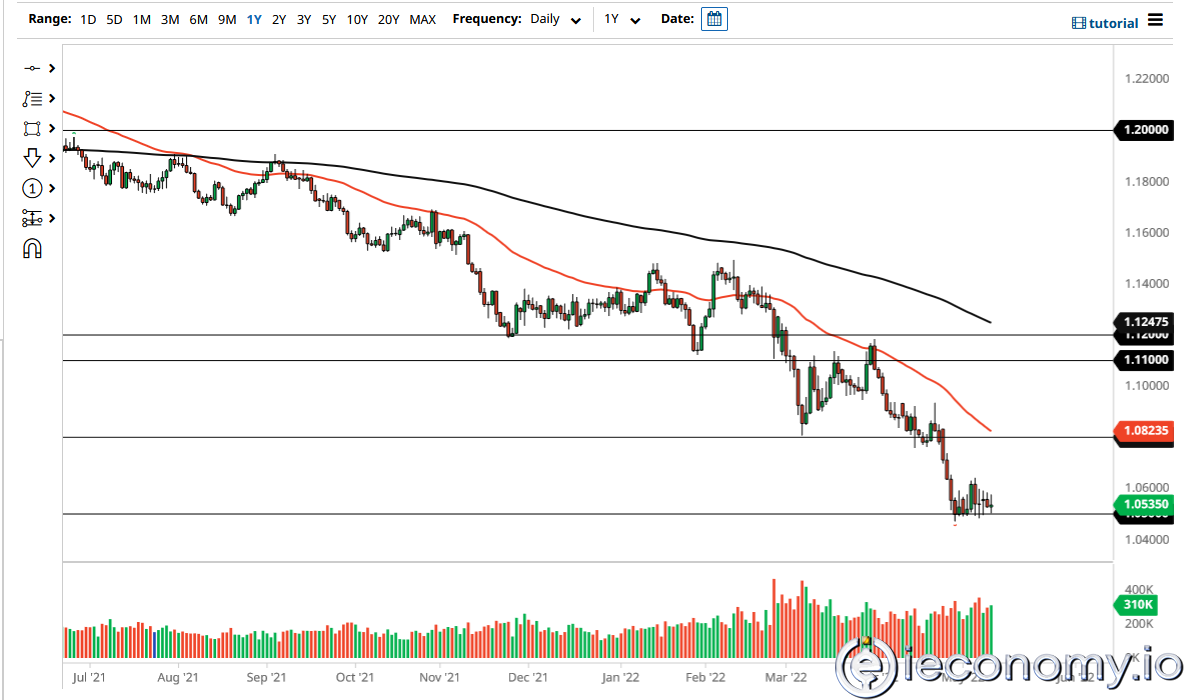Open the 1Y period dropdown beside Frequency

click(618, 18)
